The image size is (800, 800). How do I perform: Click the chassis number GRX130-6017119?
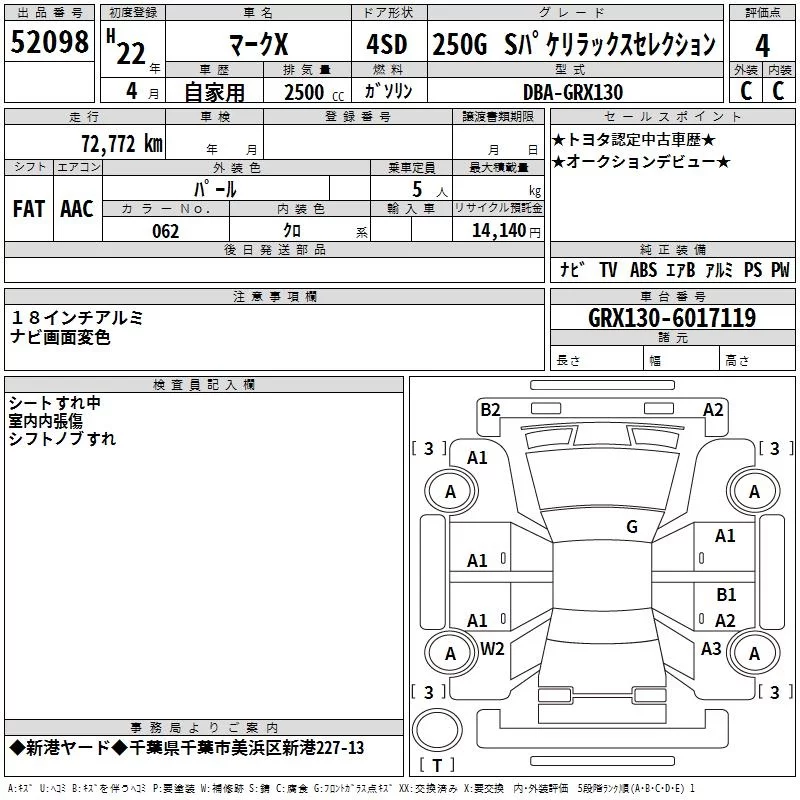point(672,318)
